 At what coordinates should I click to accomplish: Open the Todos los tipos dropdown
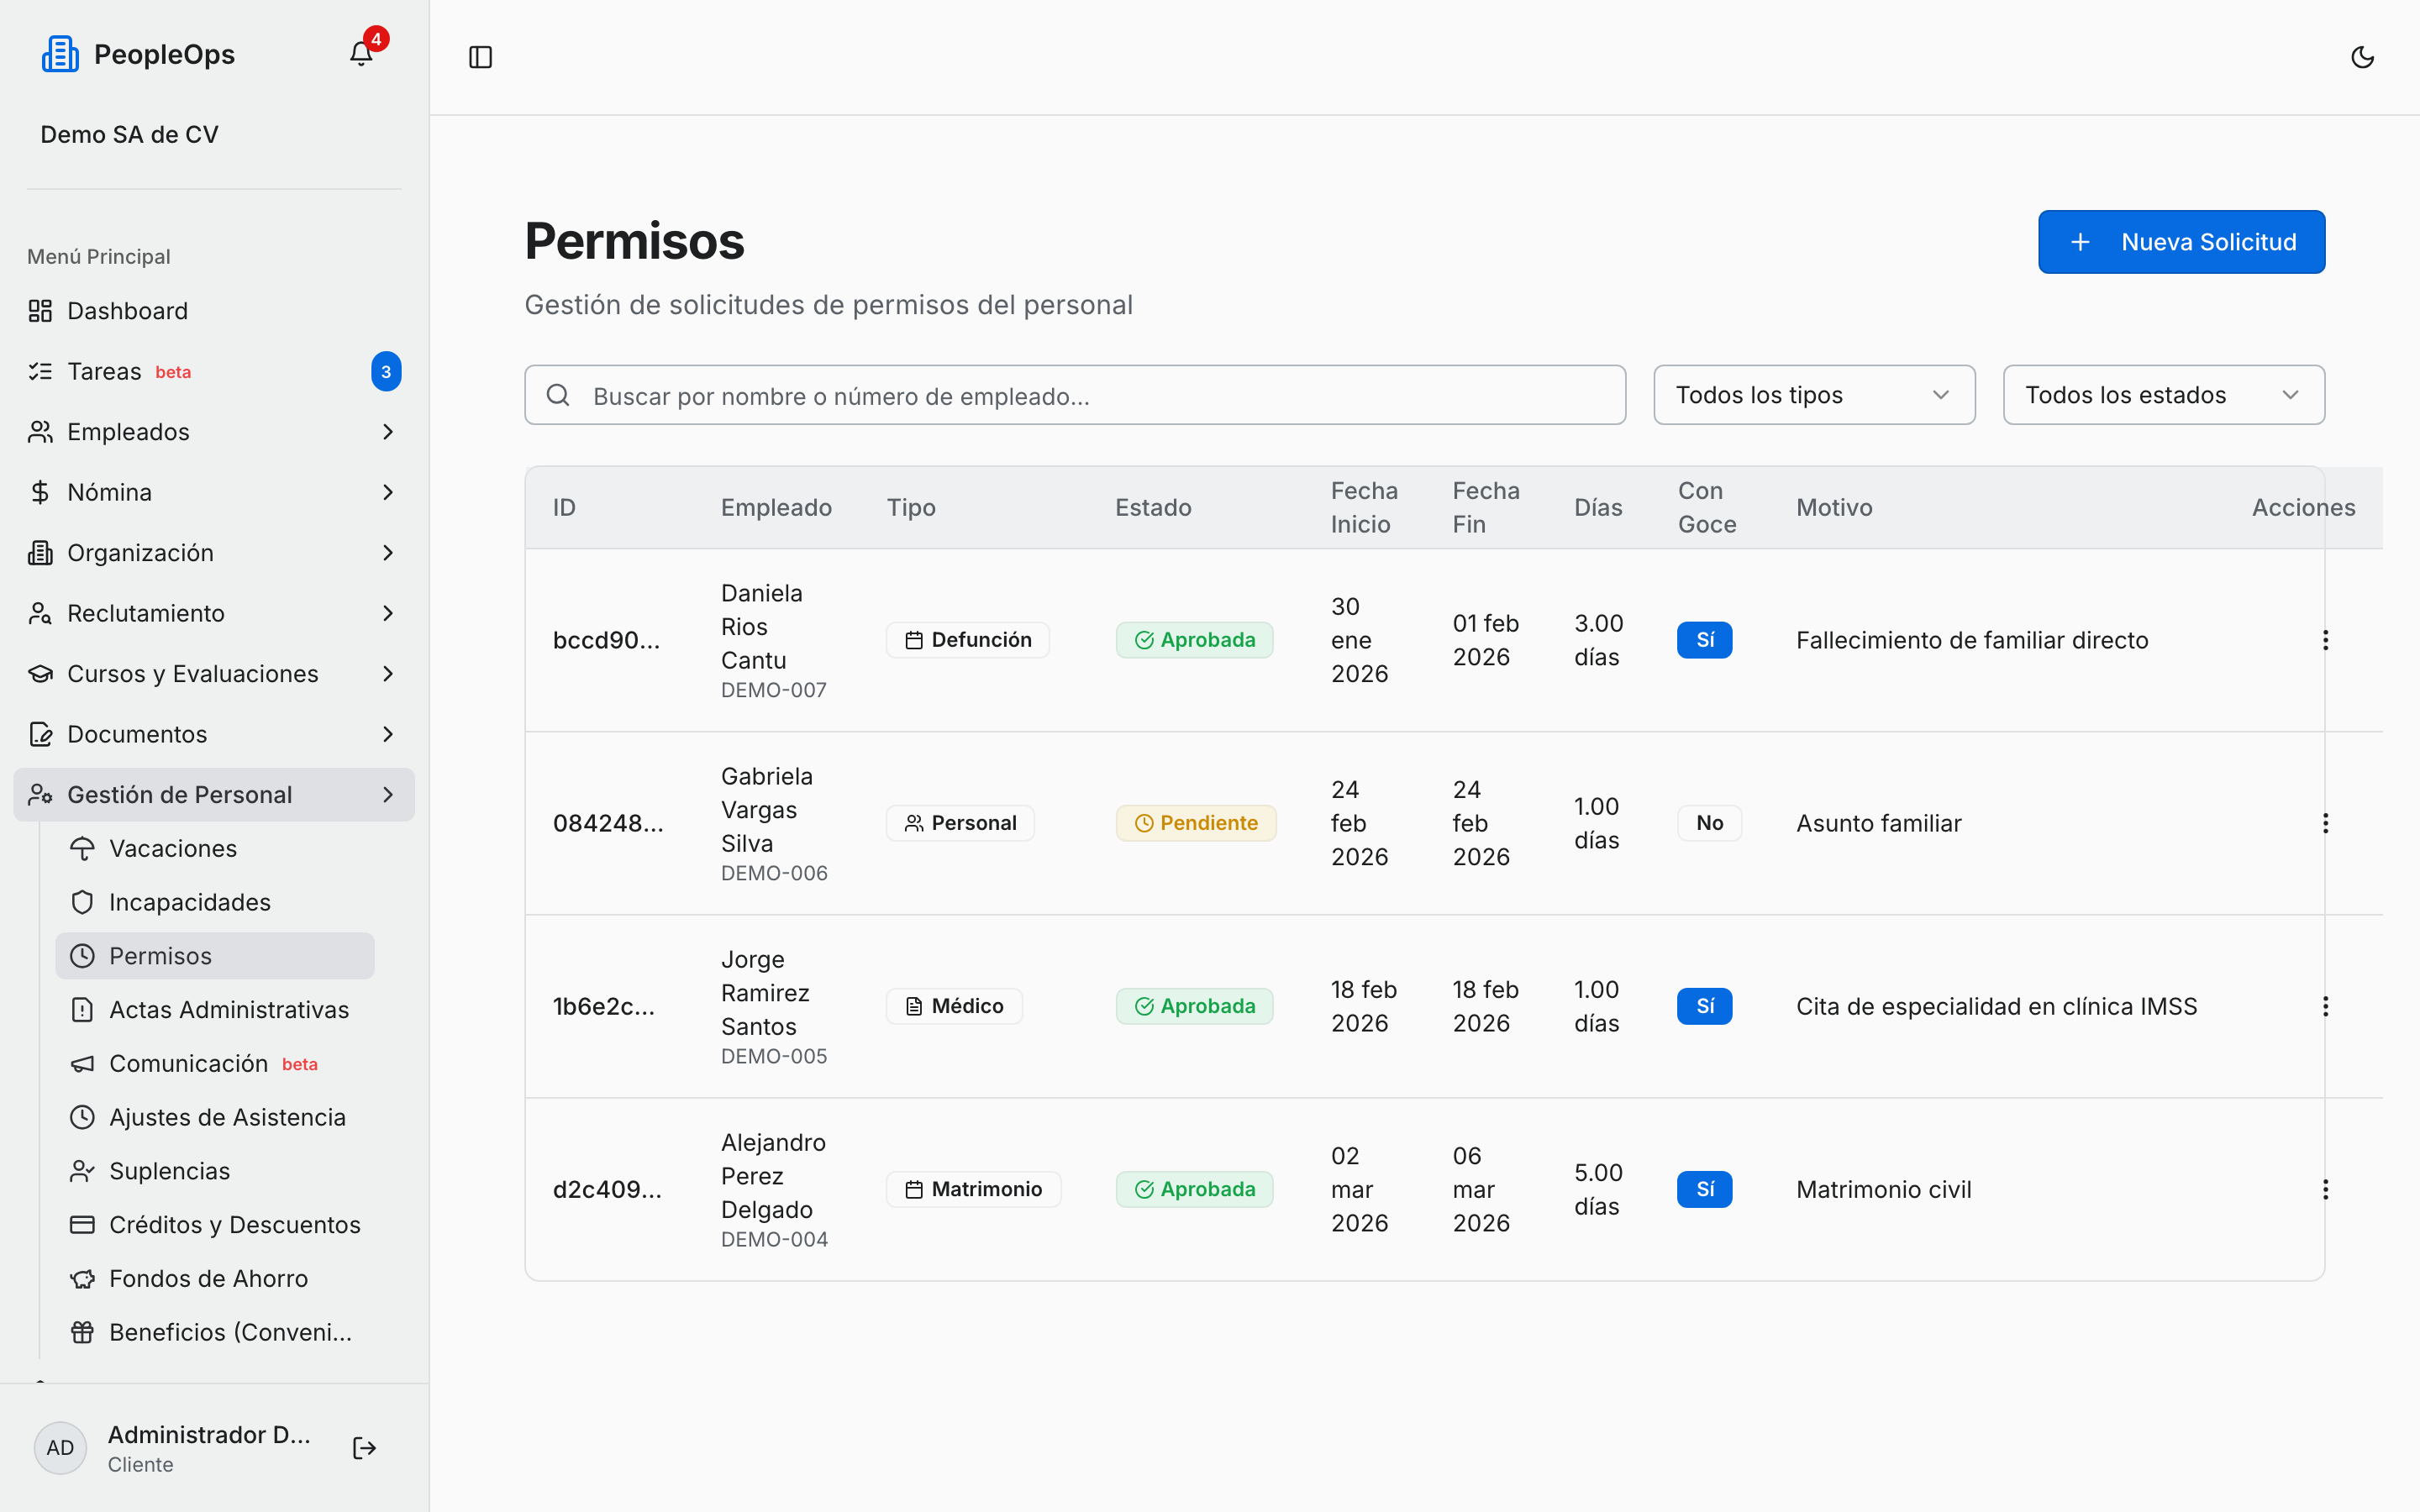coord(1814,395)
